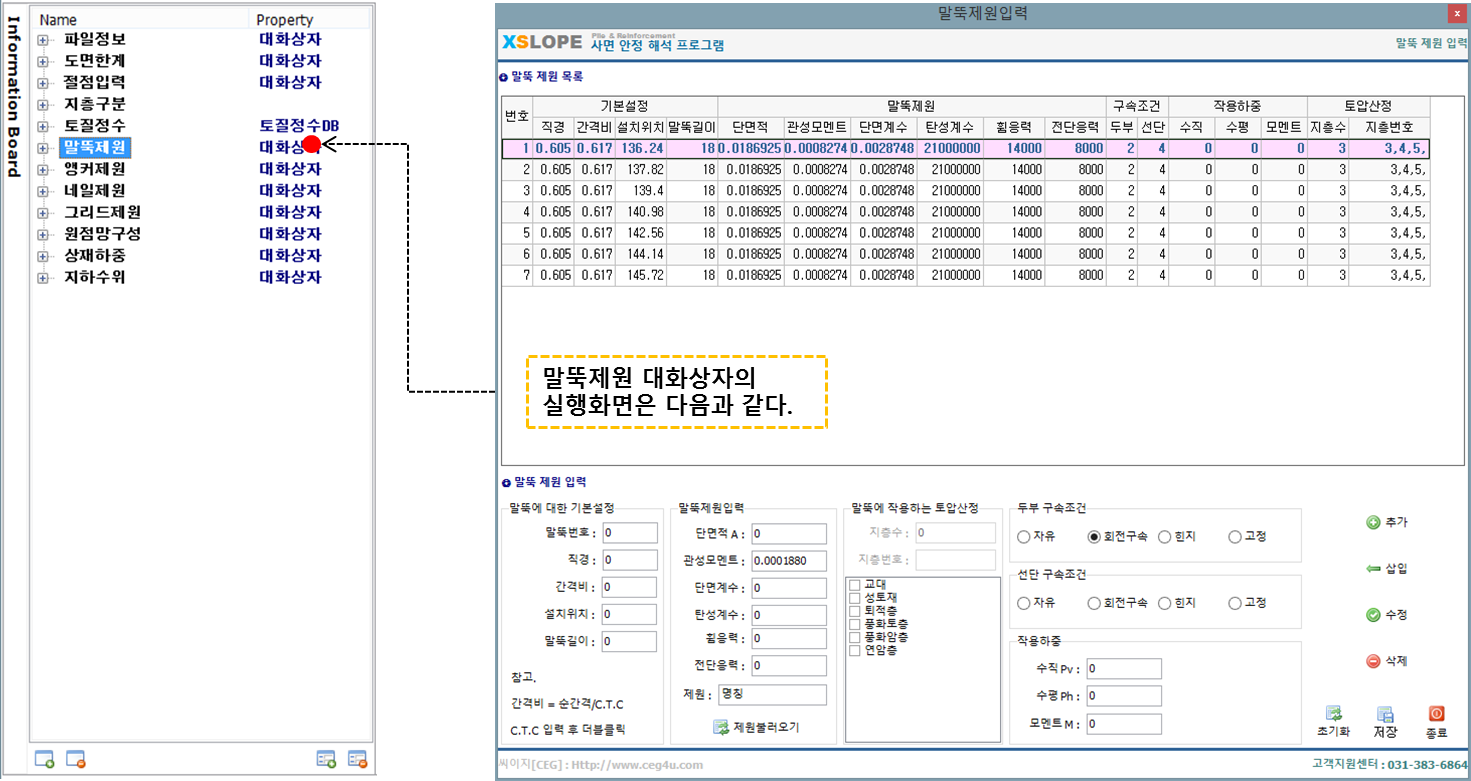Screen dimensions: 1471x781
Task: Expand the 도면한계 tree node
Action: click(43, 61)
